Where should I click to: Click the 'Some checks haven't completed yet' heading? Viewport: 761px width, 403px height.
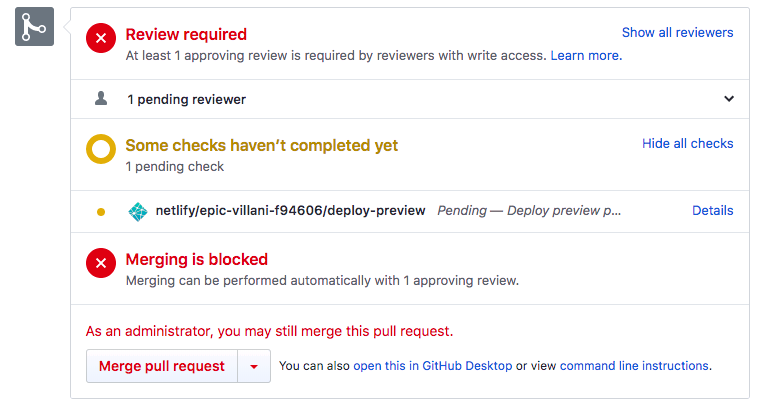261,146
